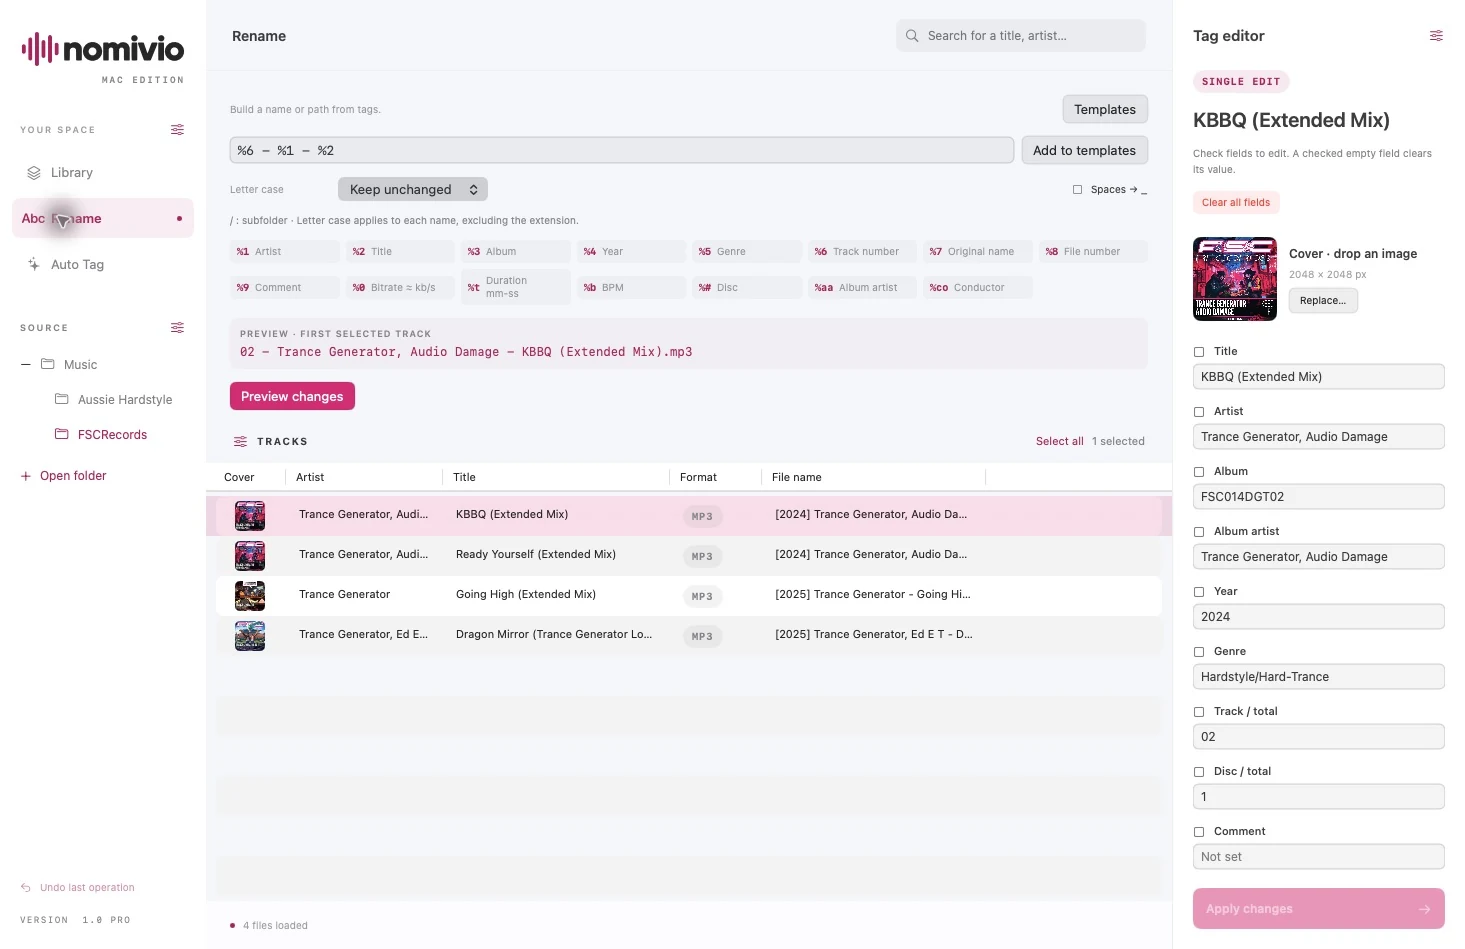Click Select all tracks link
This screenshot has height=949, width=1465.
click(1059, 442)
